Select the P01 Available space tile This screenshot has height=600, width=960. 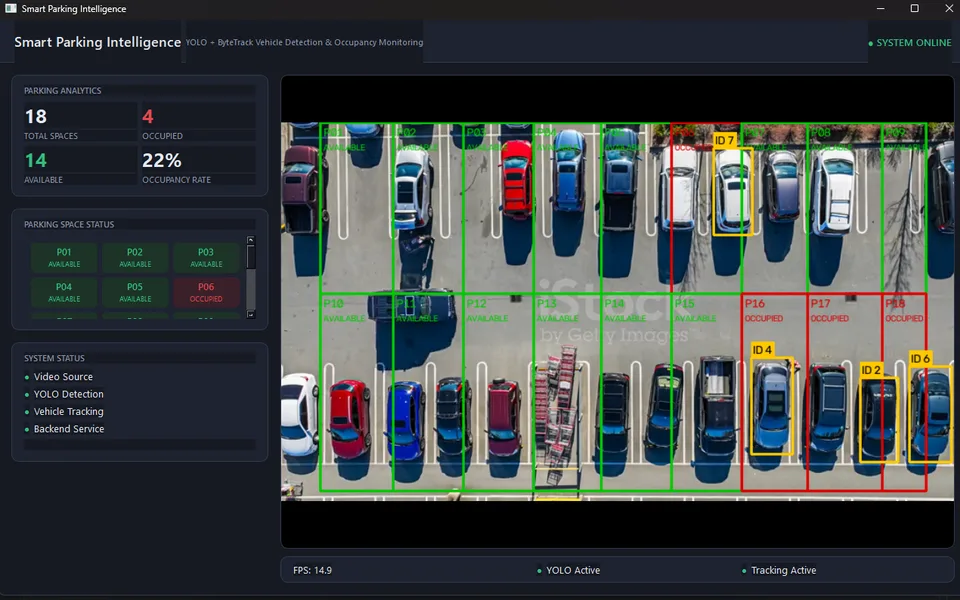pos(64,258)
